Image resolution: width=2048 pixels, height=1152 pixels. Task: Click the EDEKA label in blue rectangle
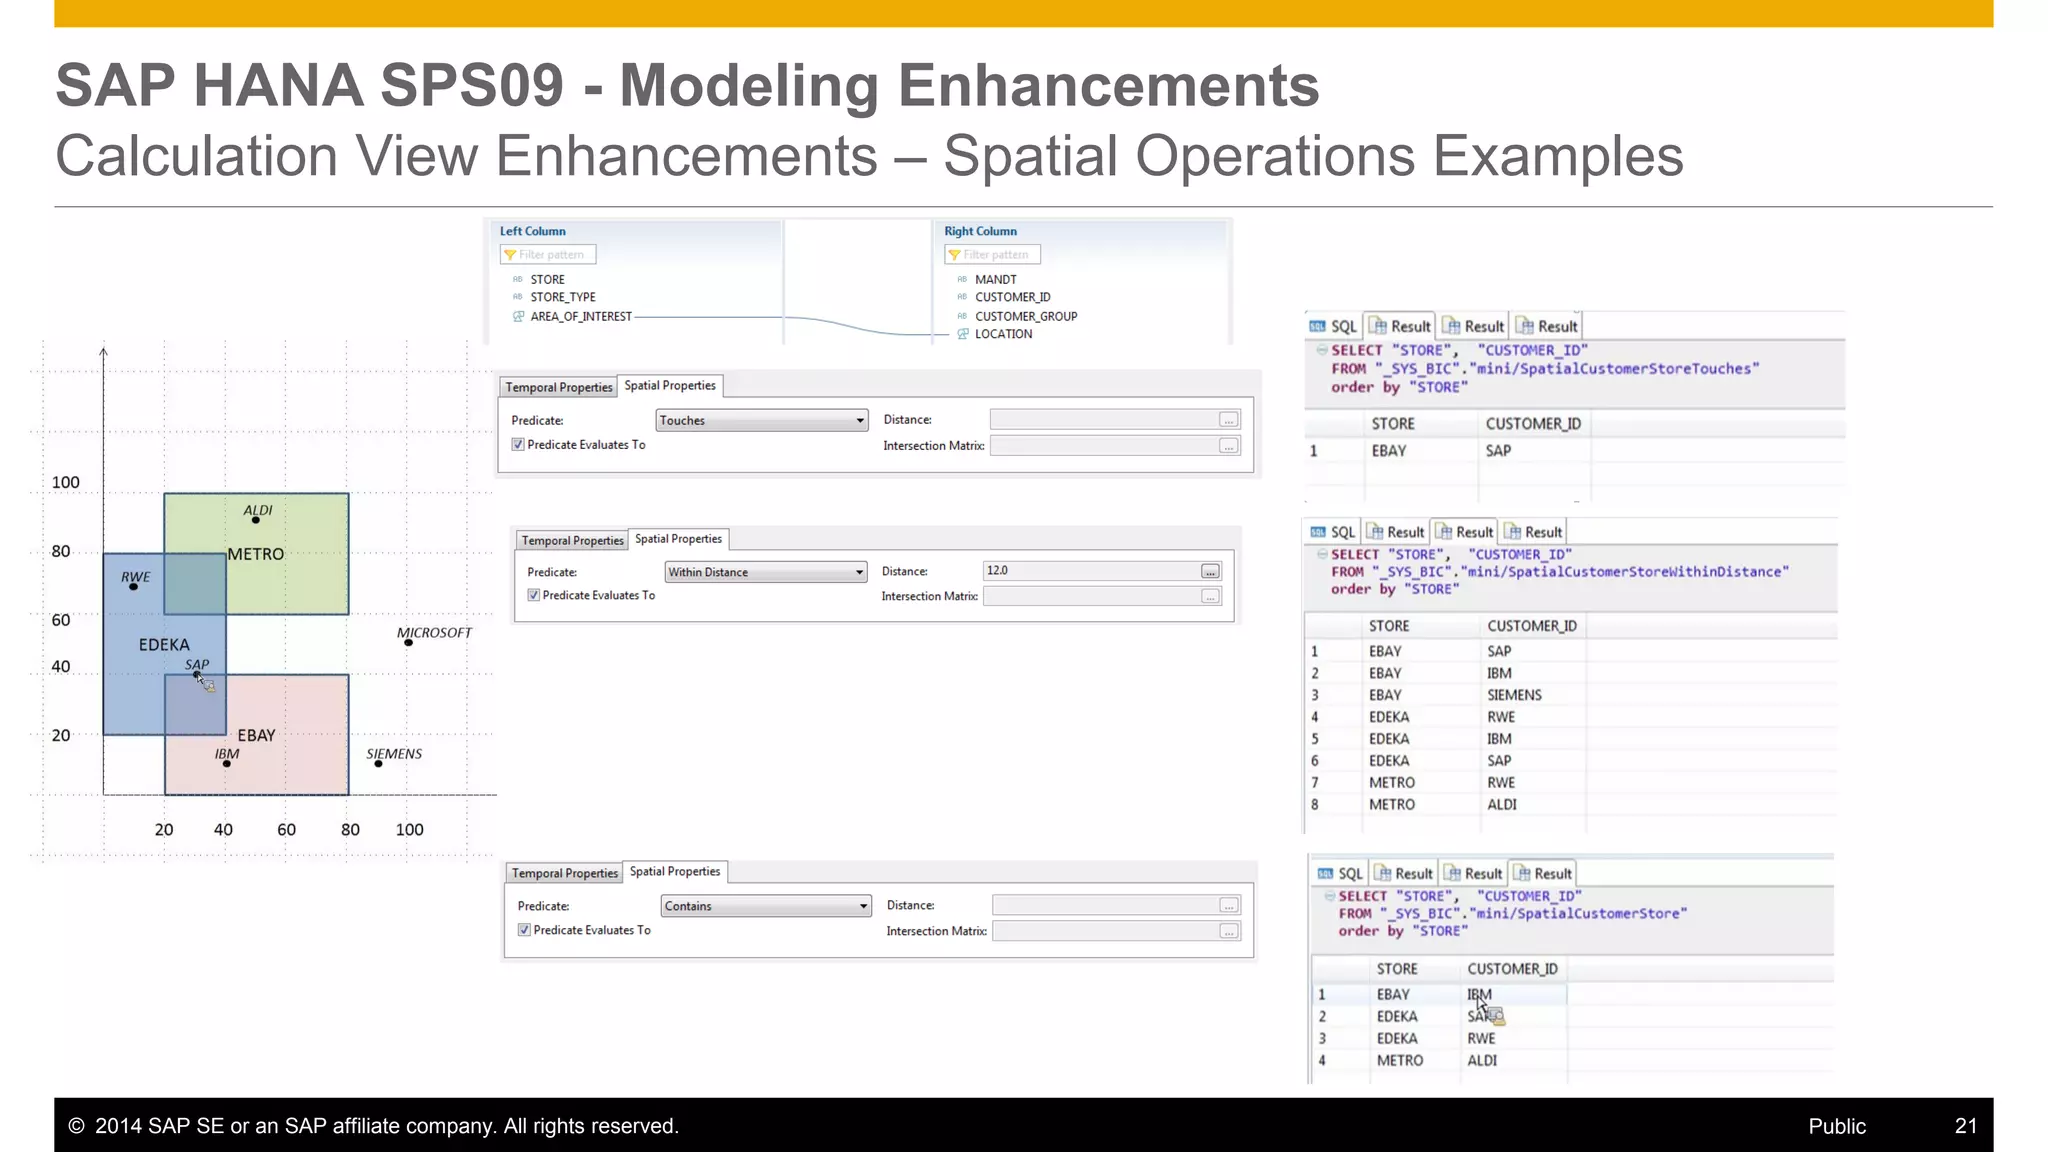pyautogui.click(x=164, y=645)
